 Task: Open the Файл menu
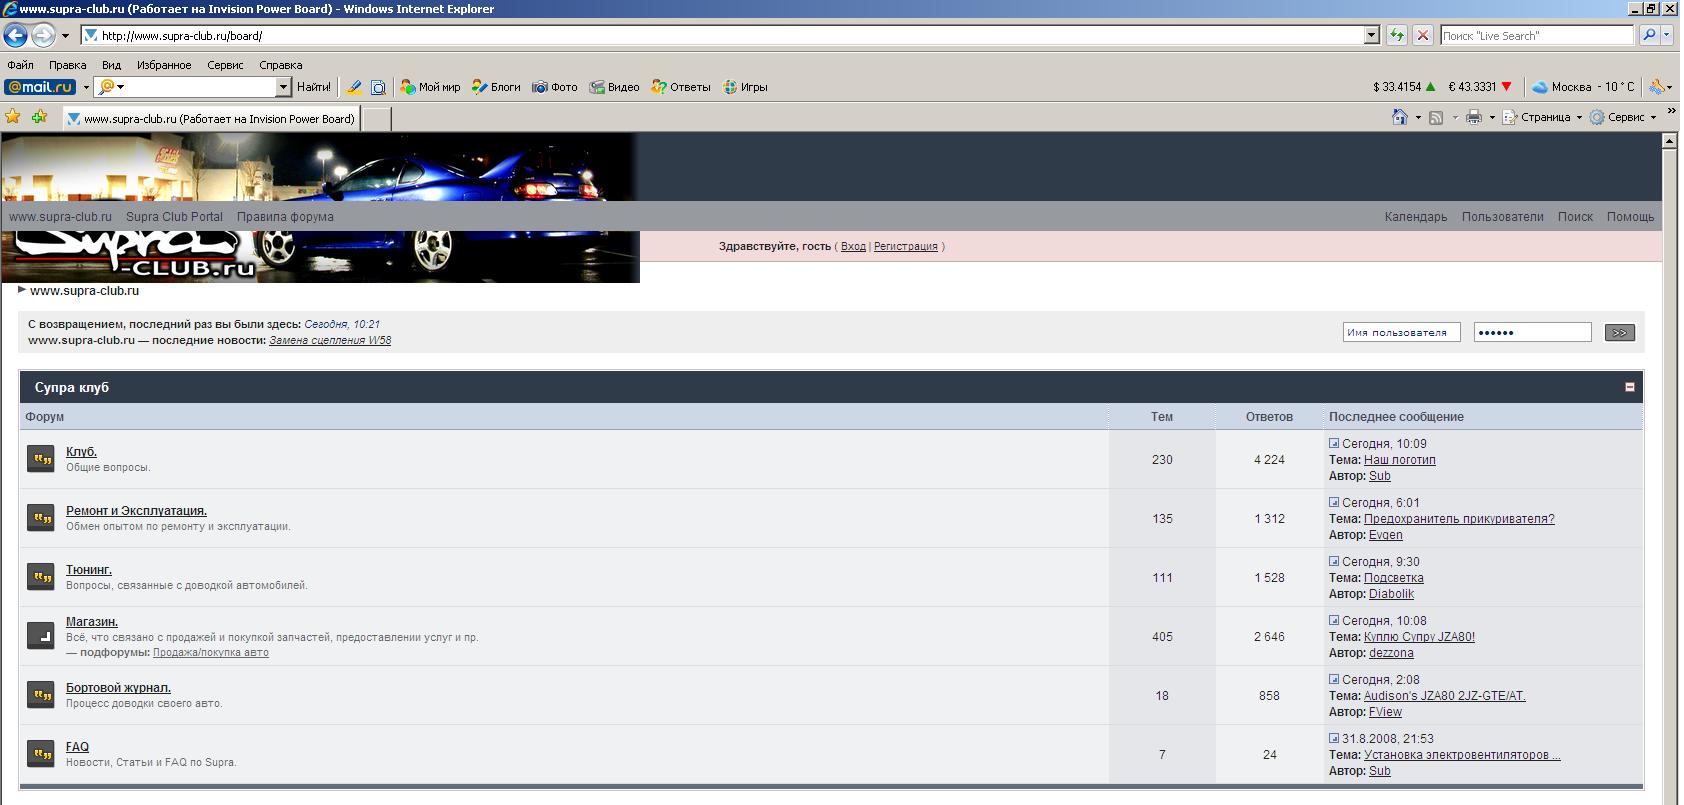(20, 65)
